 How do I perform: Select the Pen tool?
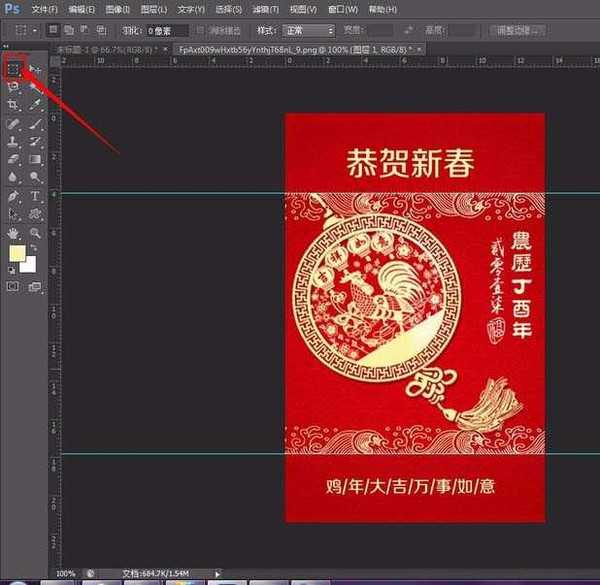tap(14, 196)
